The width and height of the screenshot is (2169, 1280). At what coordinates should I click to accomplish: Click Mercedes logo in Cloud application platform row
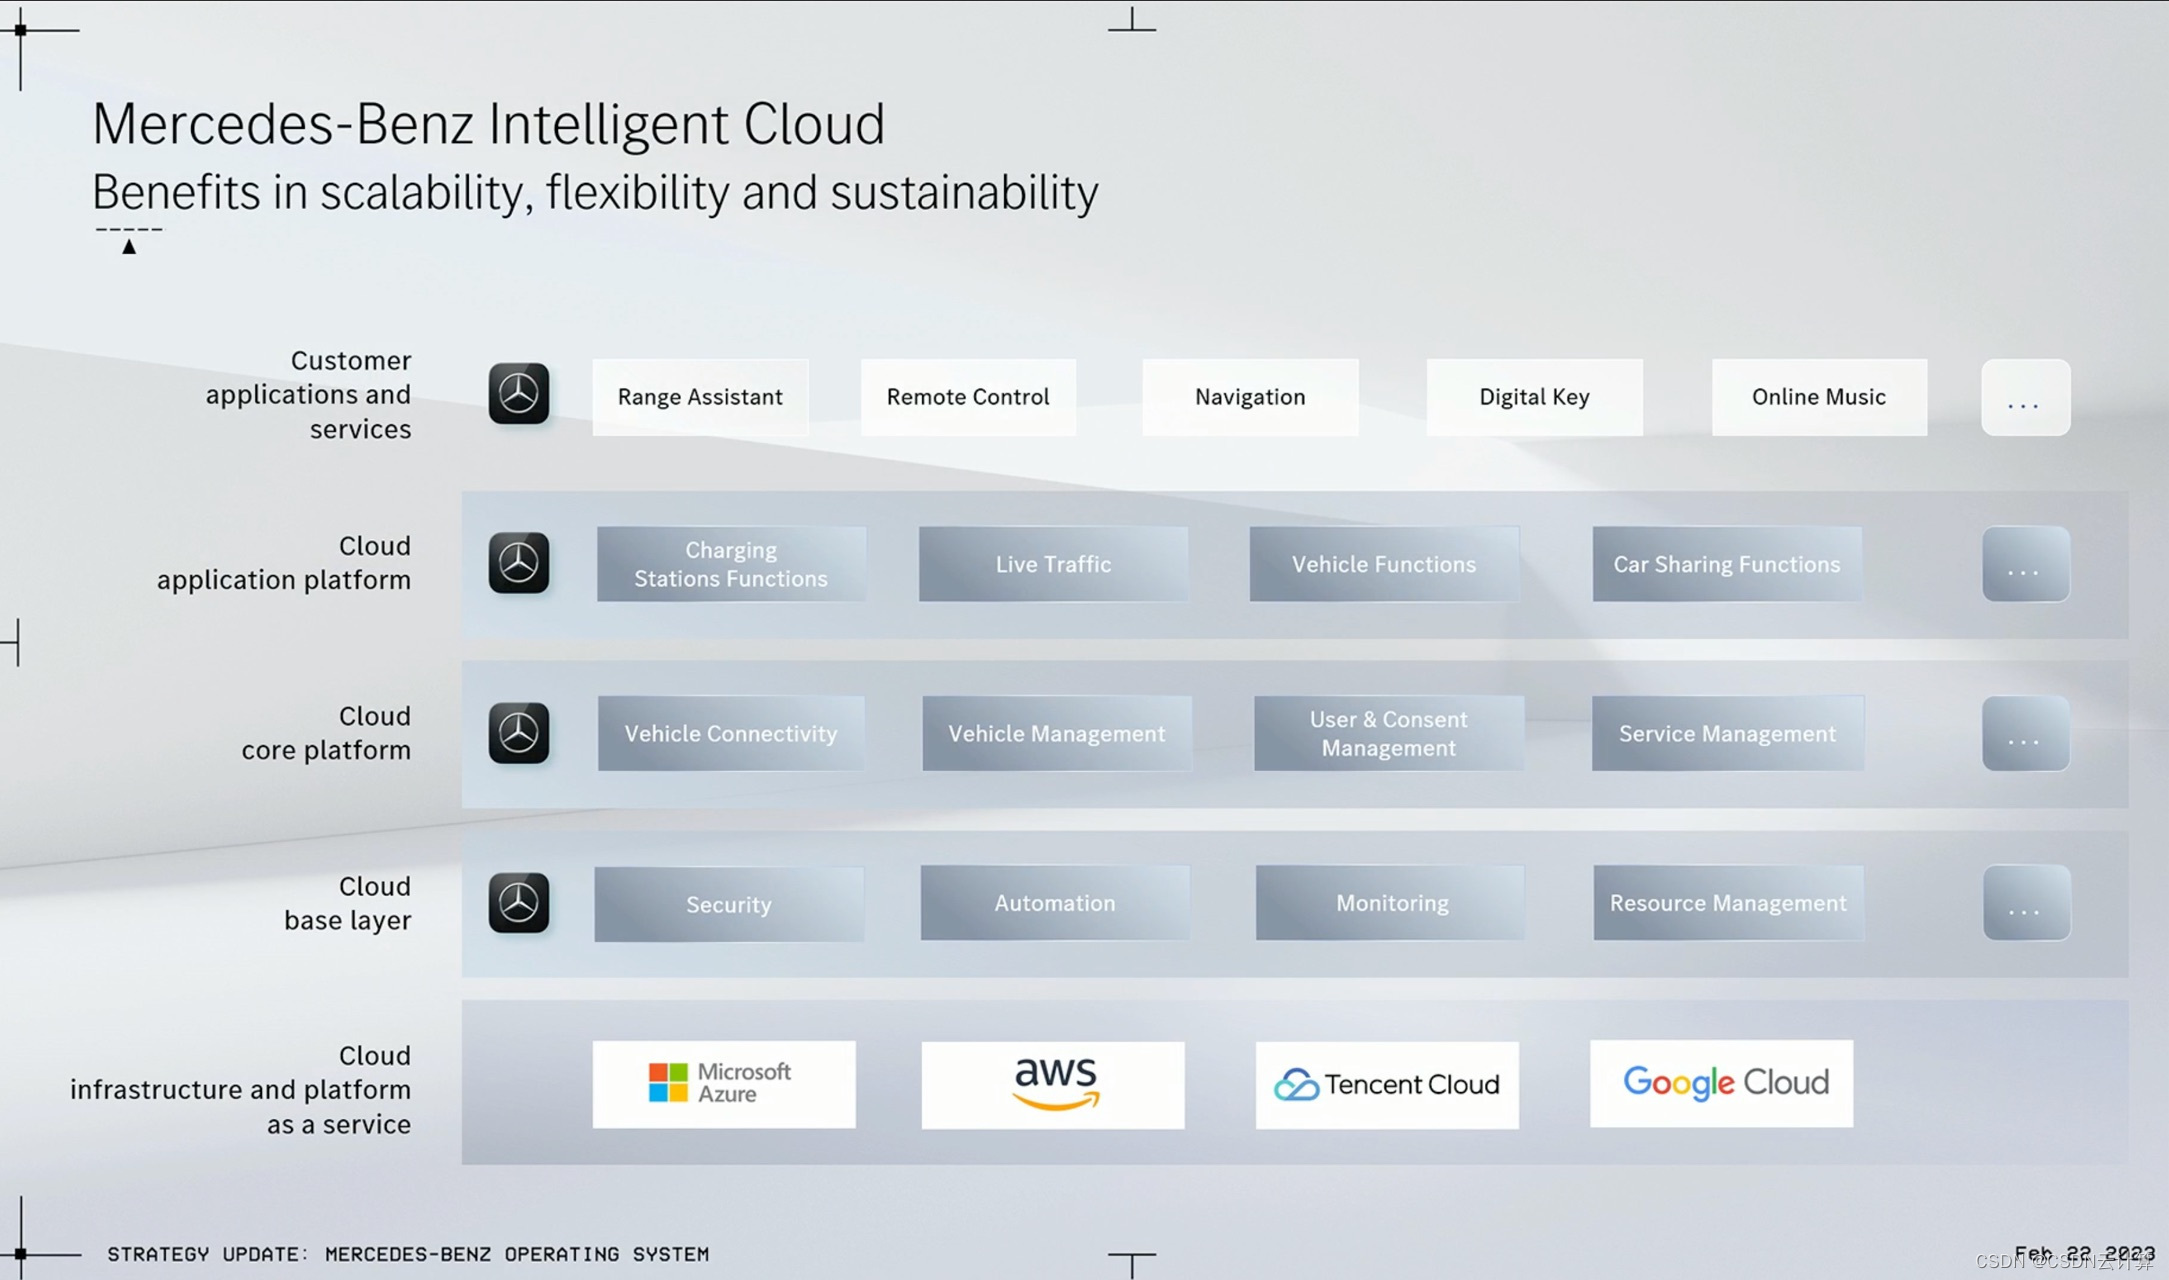518,563
